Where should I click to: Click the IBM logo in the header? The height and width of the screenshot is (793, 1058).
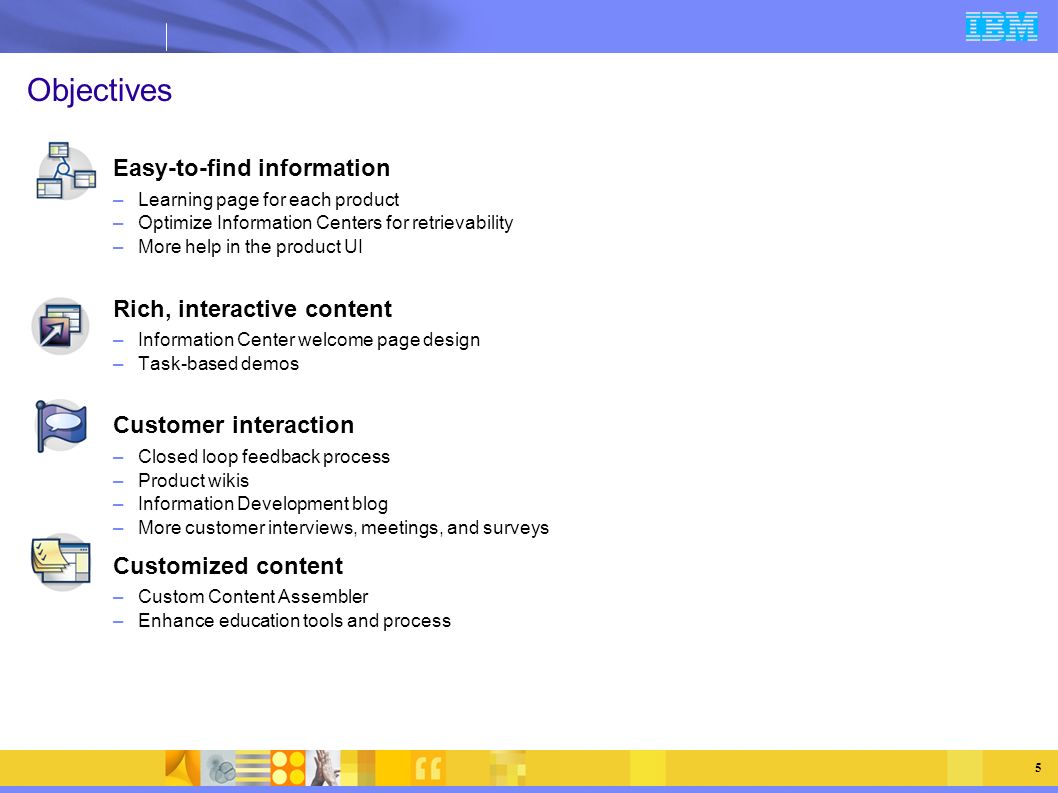tap(1001, 27)
